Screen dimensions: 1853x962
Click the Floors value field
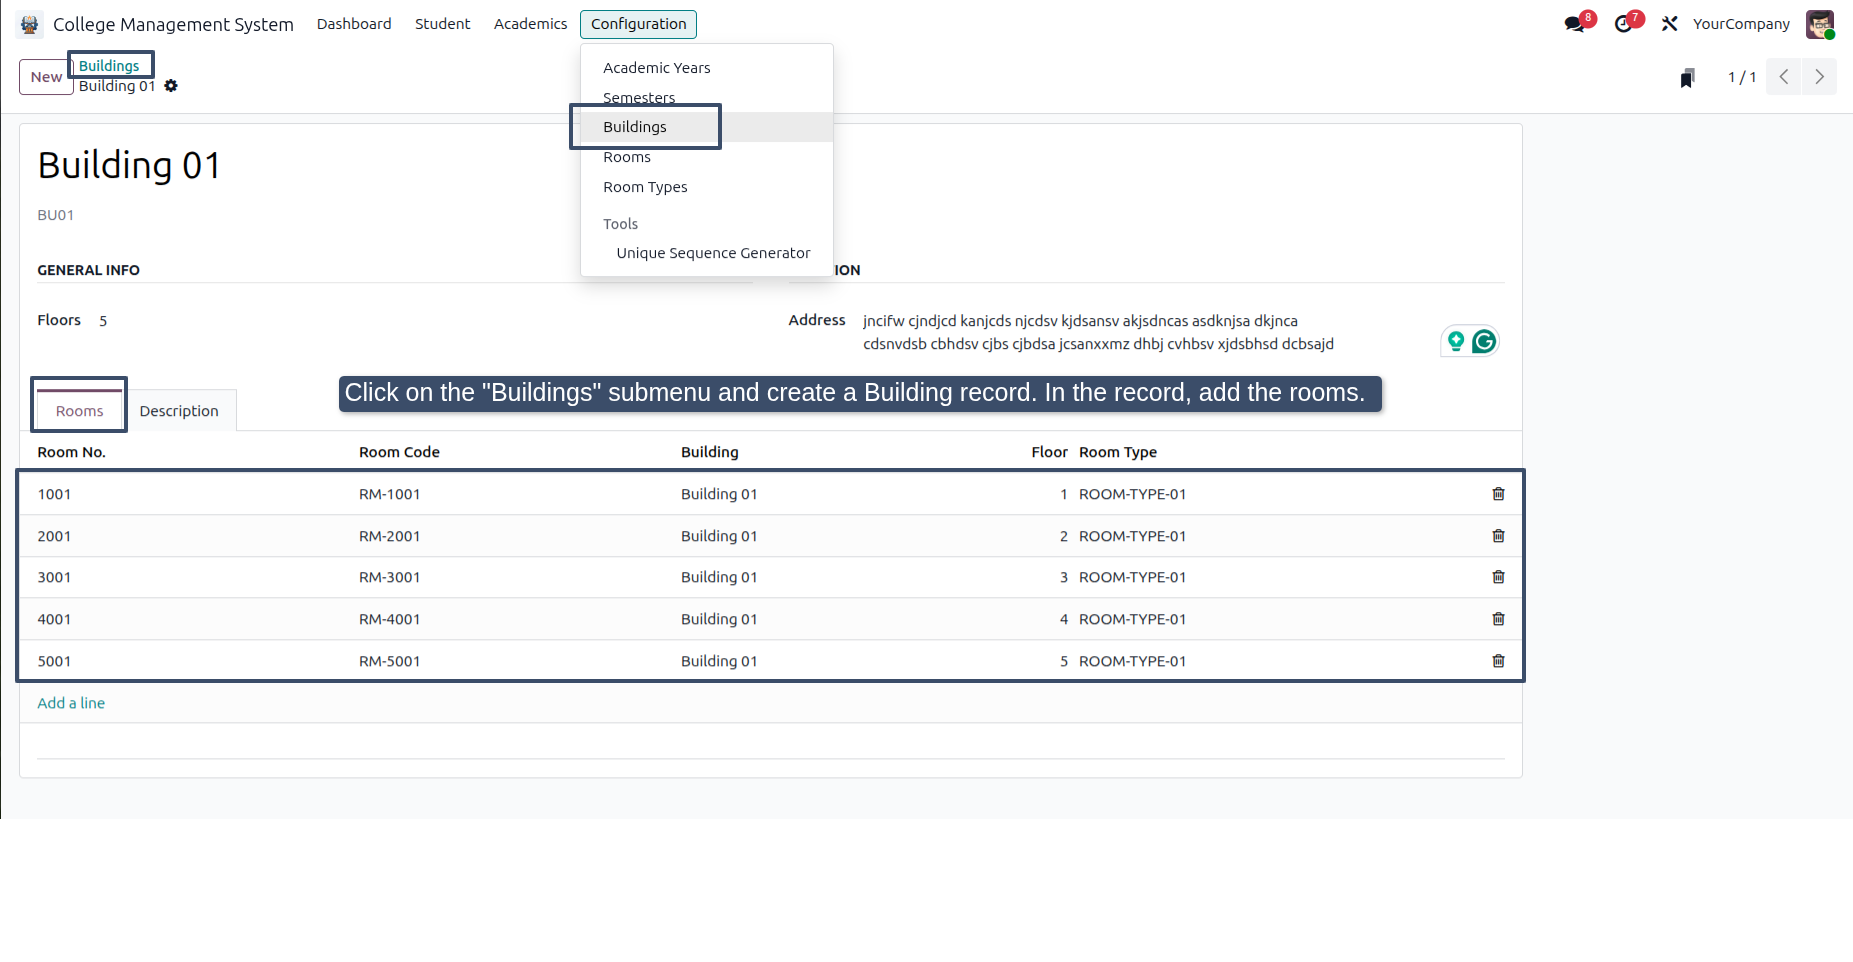point(103,321)
